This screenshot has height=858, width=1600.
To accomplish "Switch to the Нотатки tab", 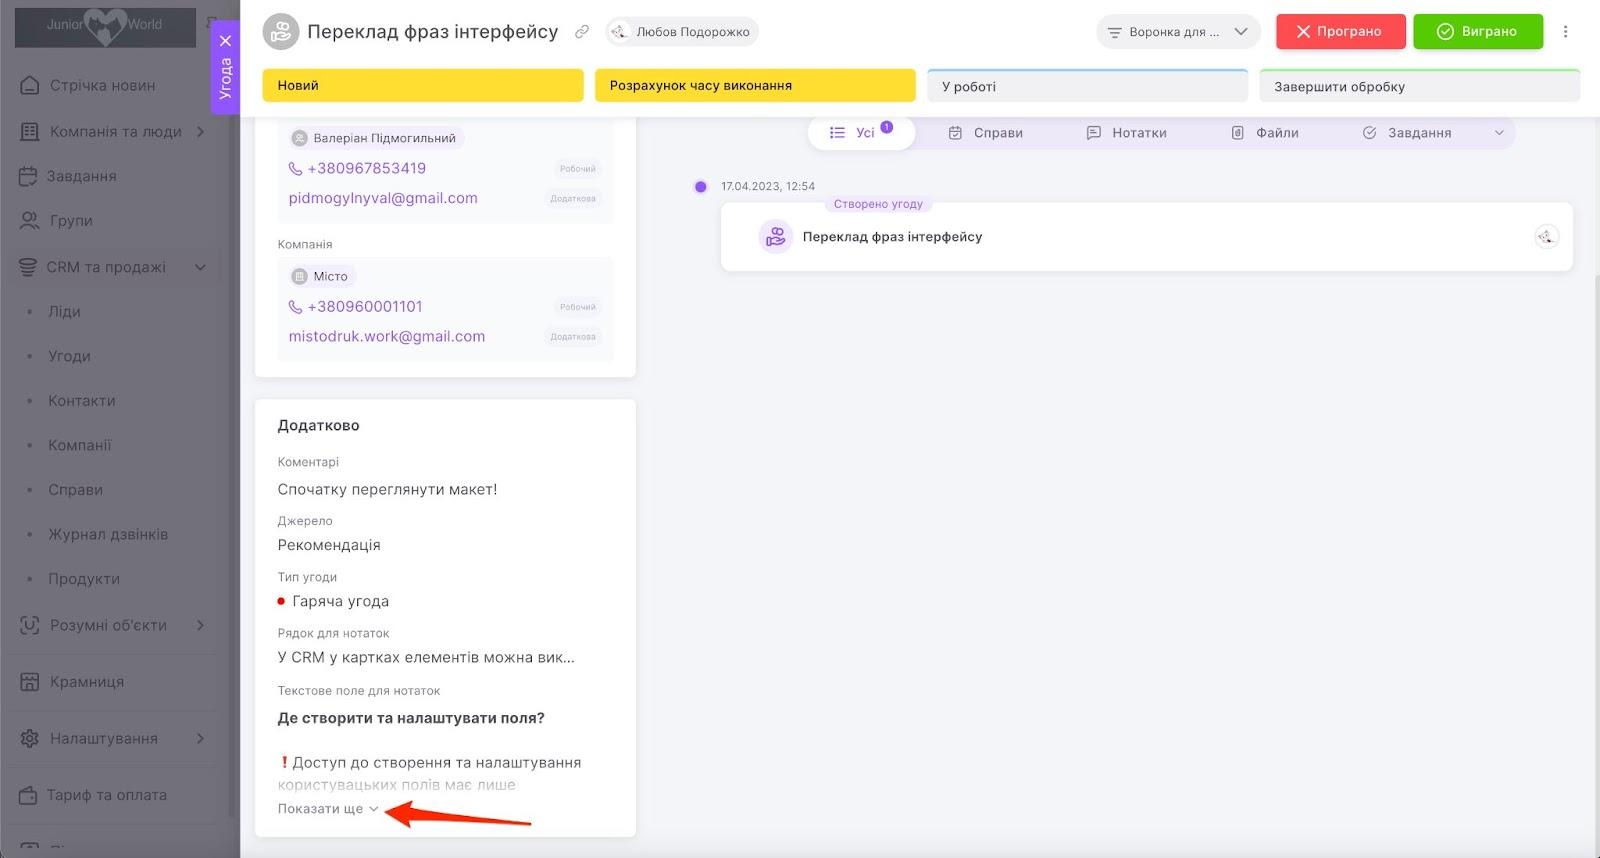I will point(1126,133).
